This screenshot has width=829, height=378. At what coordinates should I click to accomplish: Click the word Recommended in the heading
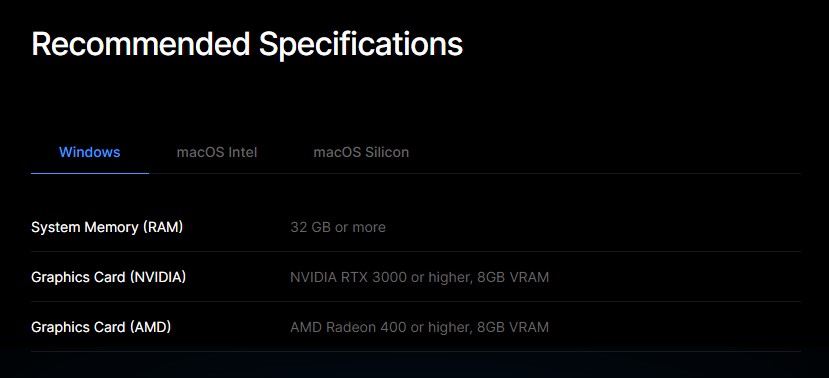(141, 44)
